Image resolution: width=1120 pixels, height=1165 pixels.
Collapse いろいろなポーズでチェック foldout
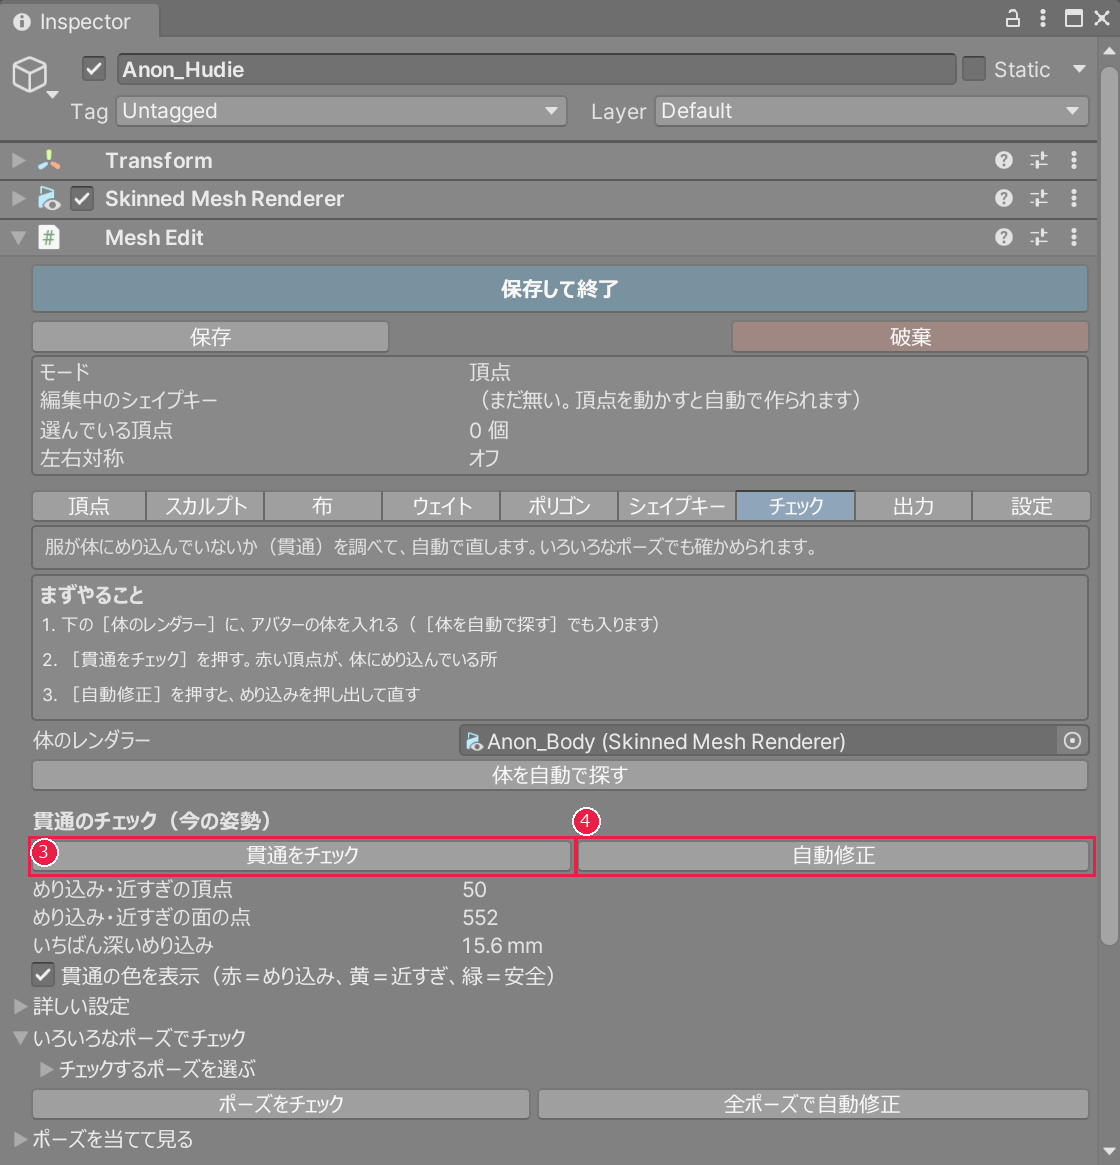click(21, 1038)
